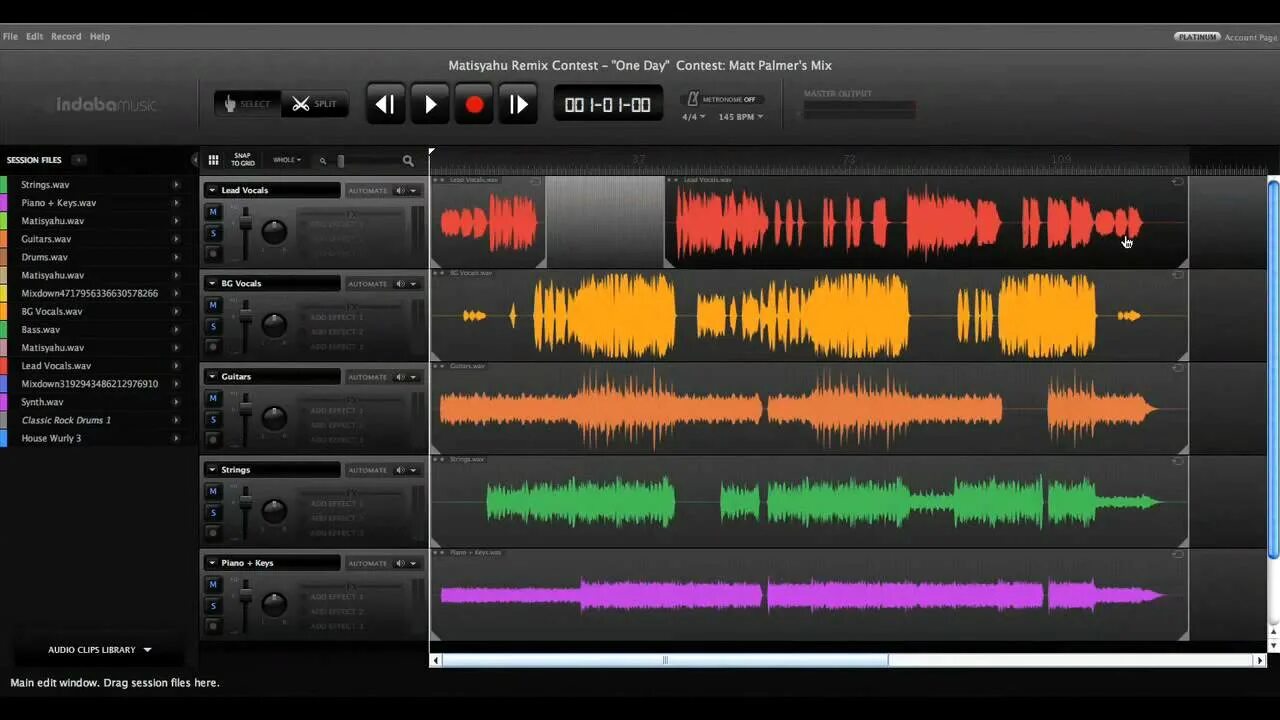
Task: Open the 4/4 time signature dropdown
Action: 693,117
